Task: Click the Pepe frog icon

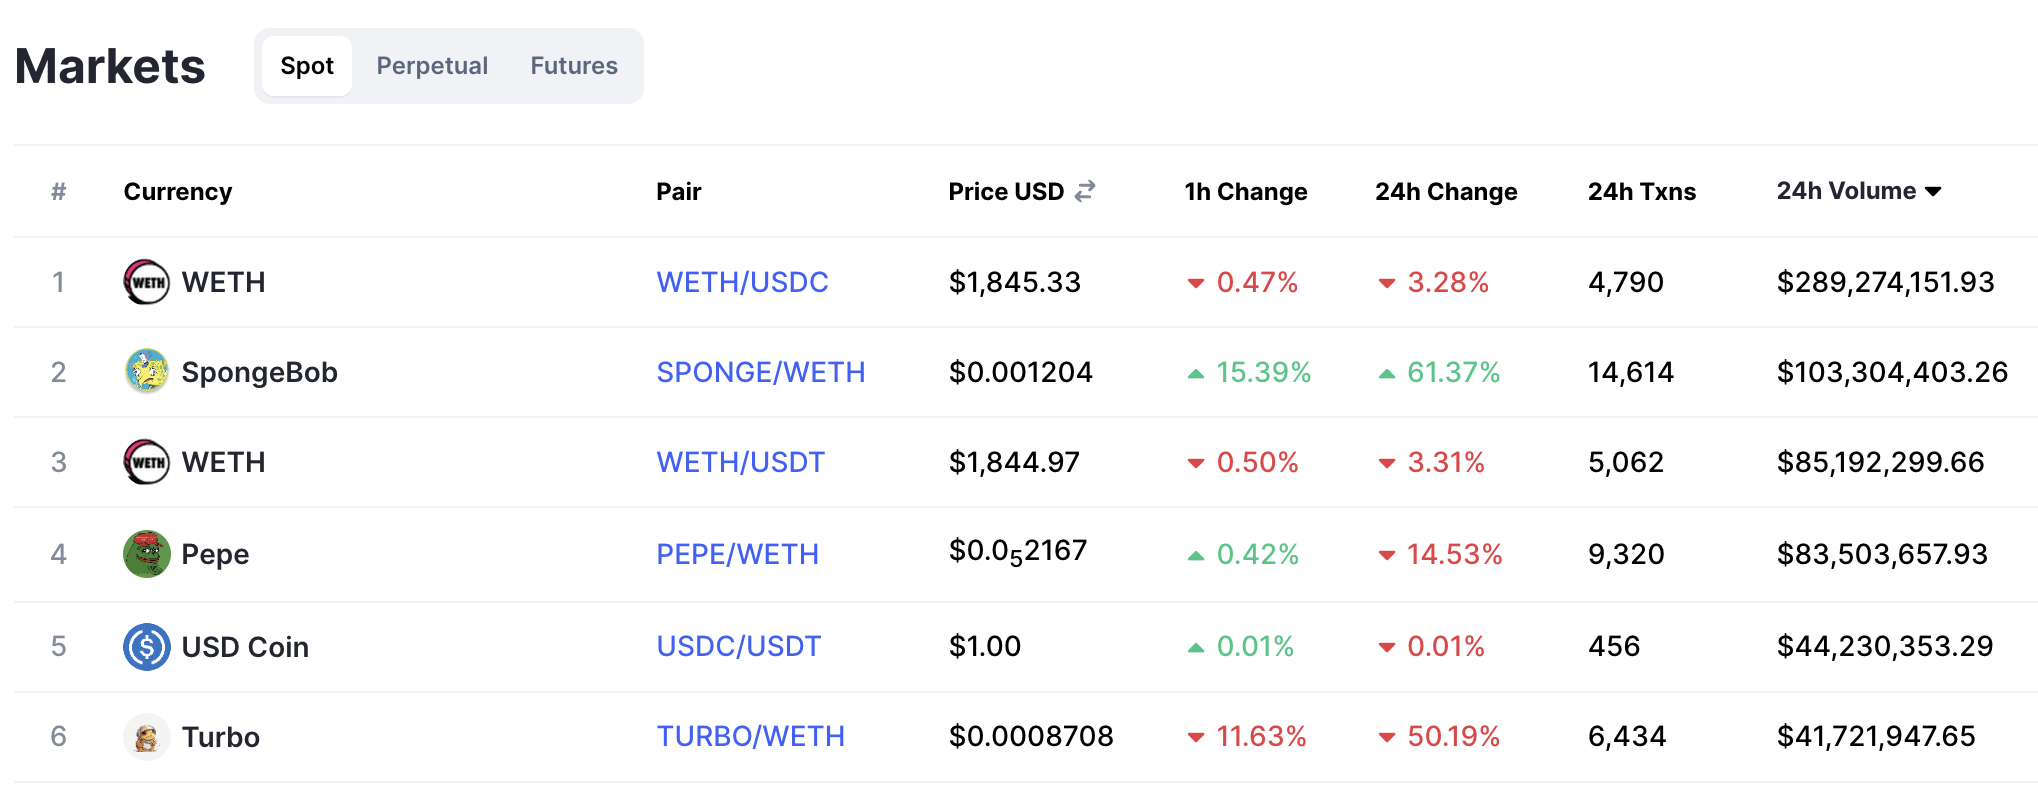Action: pos(146,554)
